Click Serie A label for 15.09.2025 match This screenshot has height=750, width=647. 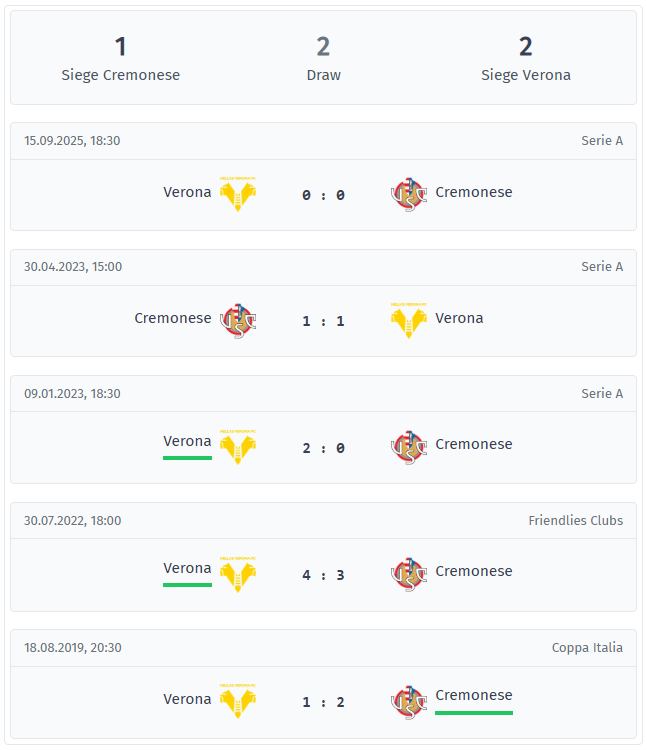click(601, 141)
